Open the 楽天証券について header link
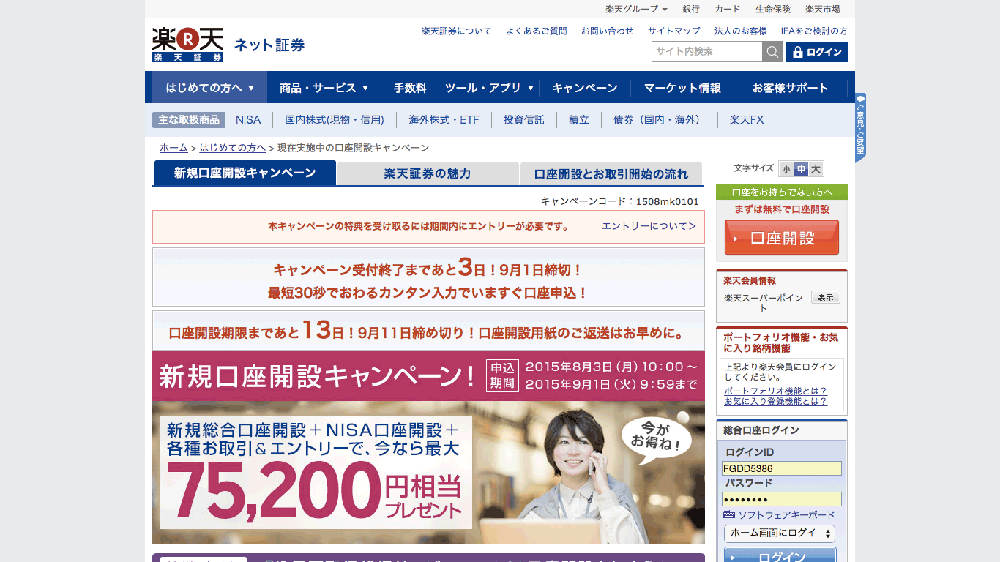Screen dimensions: 1000x562 [x=456, y=31]
